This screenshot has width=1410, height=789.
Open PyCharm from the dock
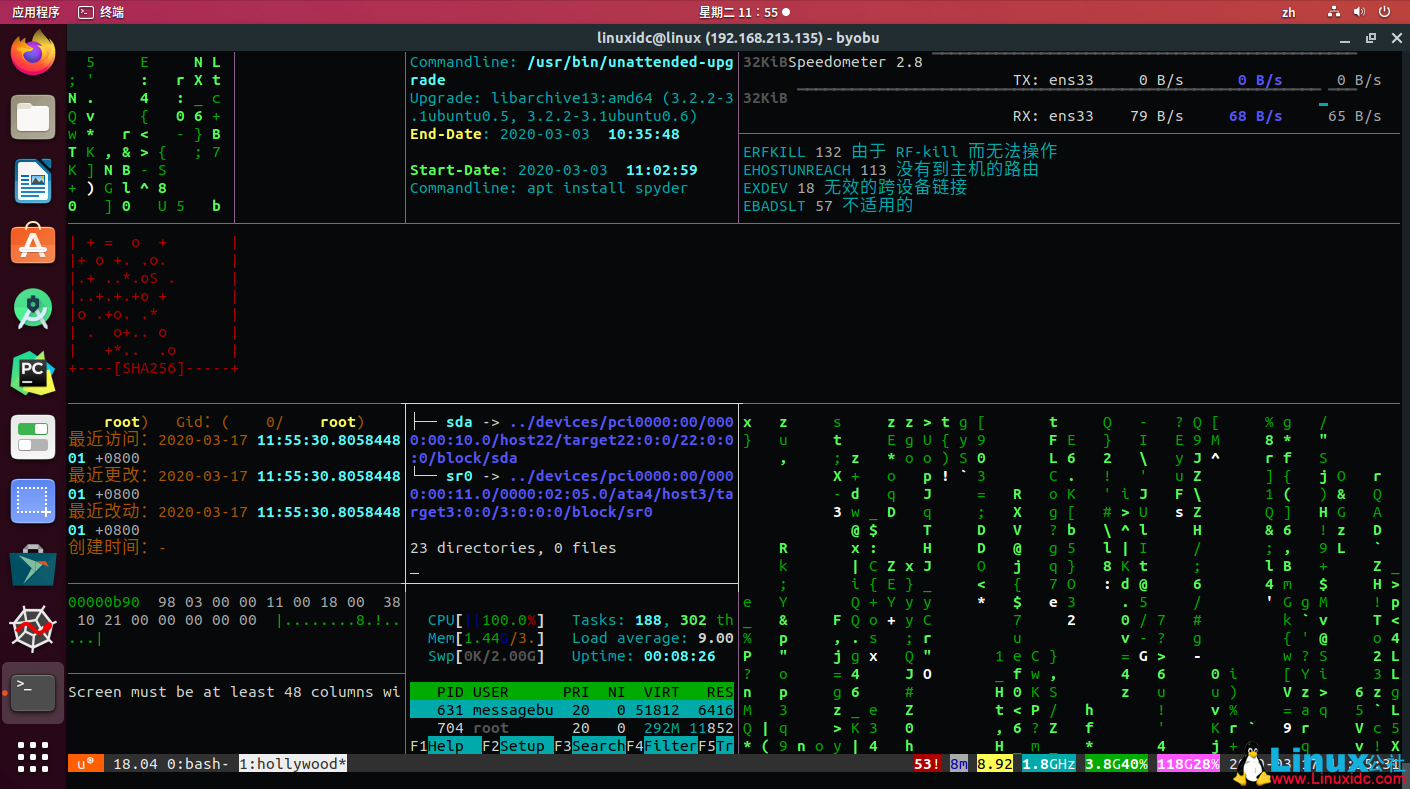click(33, 373)
